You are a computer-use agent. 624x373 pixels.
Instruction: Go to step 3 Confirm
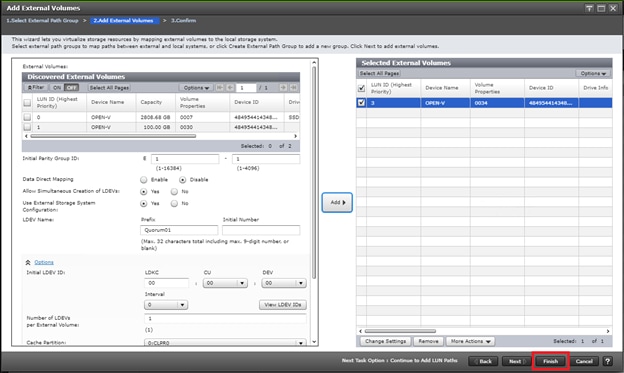click(x=183, y=20)
